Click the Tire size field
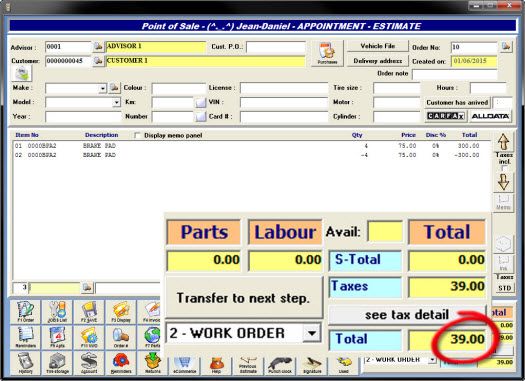Image resolution: width=525 pixels, height=381 pixels. [x=396, y=88]
